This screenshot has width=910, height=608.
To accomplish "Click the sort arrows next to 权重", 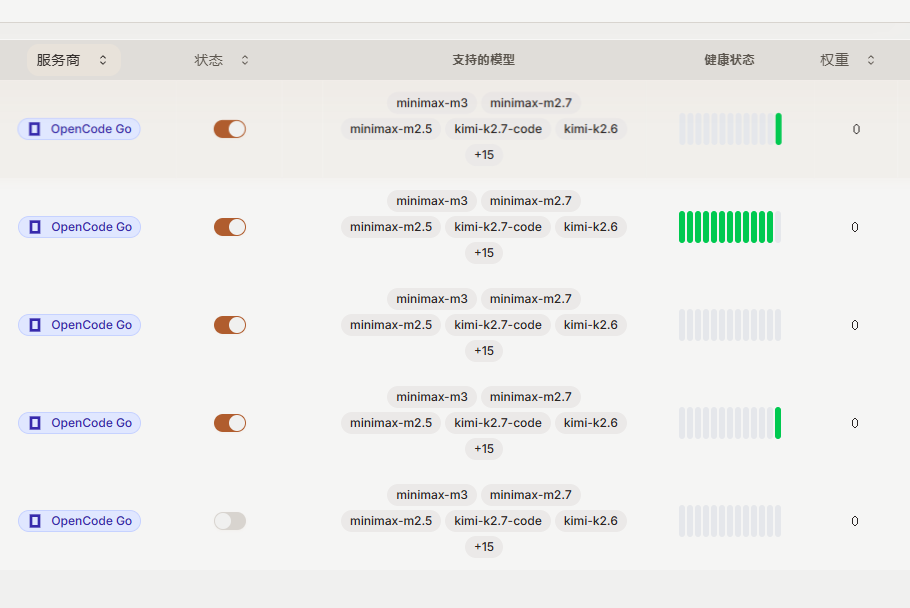I will (871, 60).
